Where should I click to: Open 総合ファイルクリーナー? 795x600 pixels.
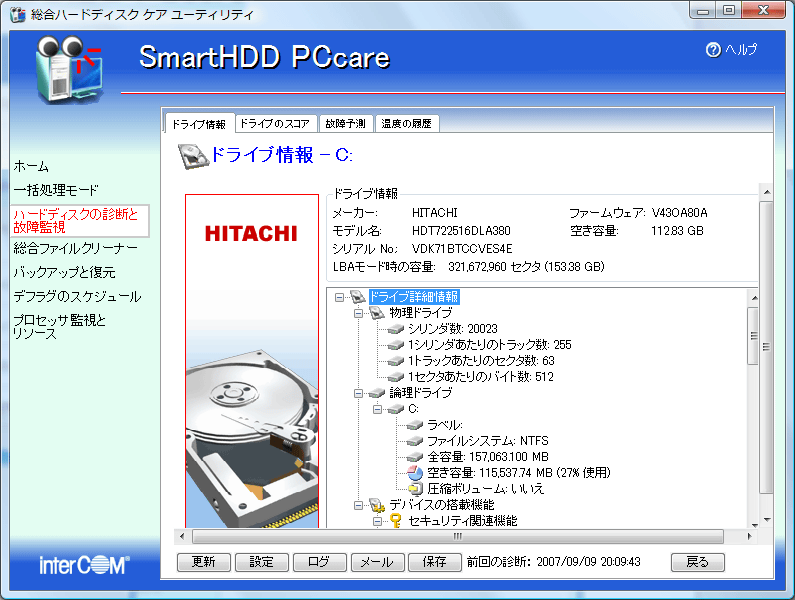pyautogui.click(x=76, y=248)
